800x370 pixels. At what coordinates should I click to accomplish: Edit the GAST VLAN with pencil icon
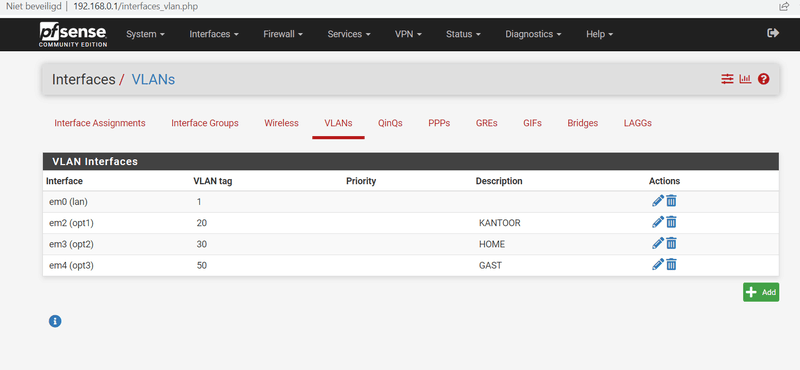pyautogui.click(x=658, y=264)
